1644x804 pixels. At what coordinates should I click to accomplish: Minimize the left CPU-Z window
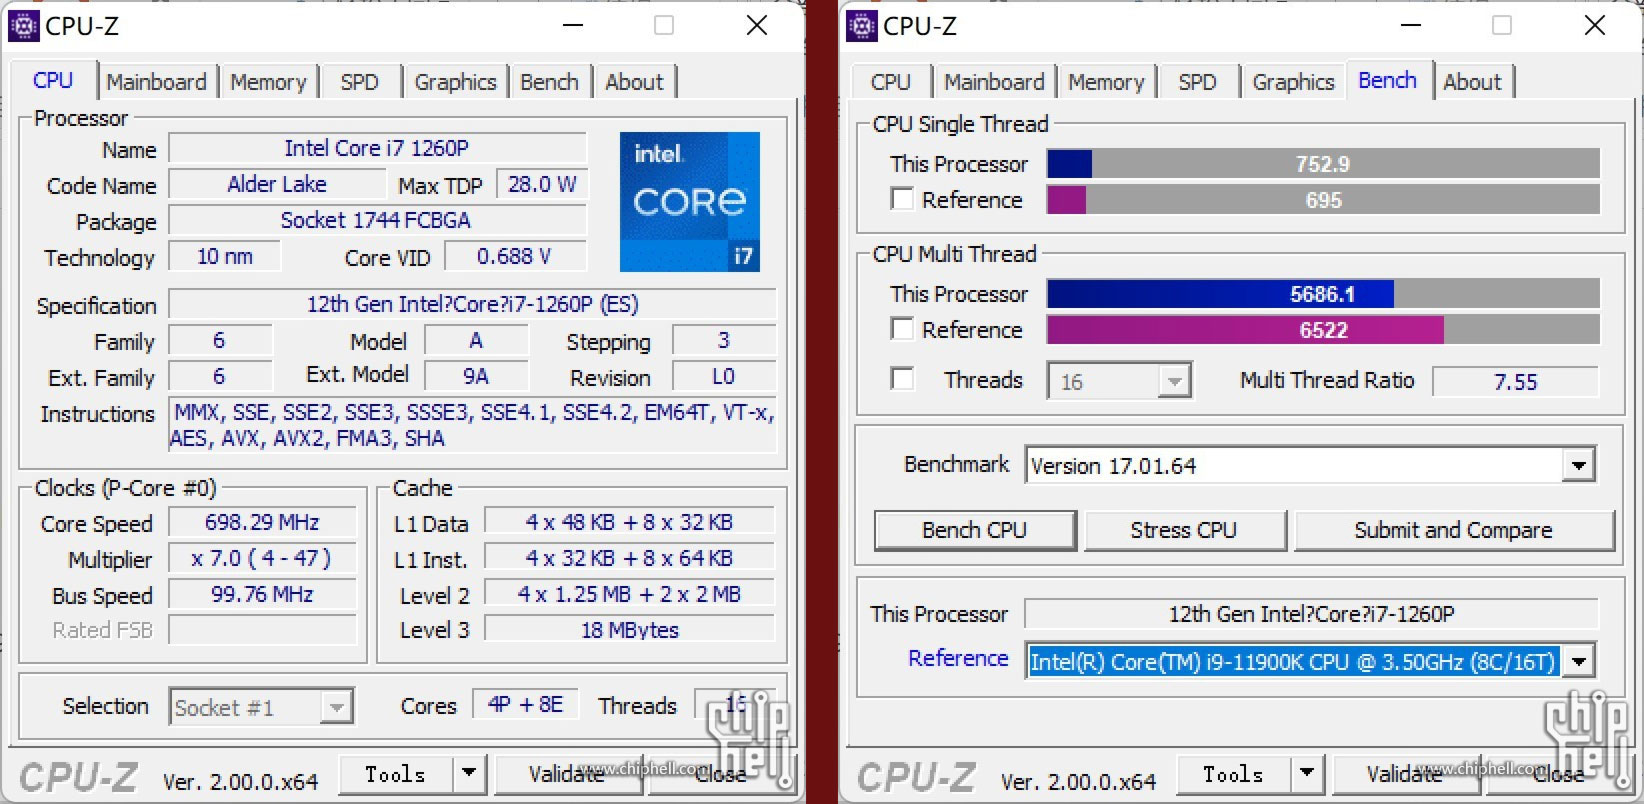(x=573, y=26)
